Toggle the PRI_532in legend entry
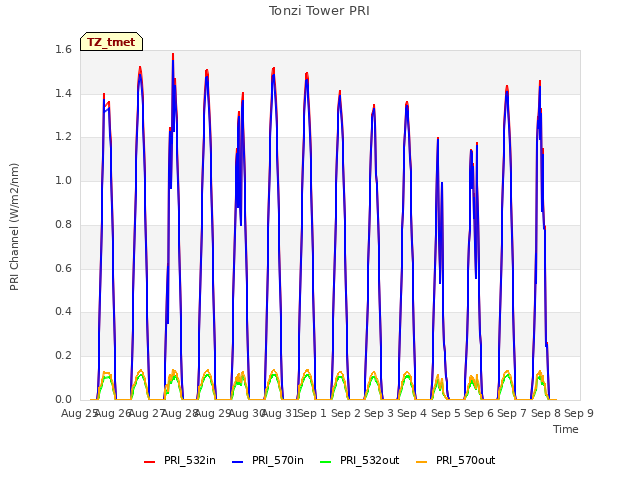 [180, 460]
